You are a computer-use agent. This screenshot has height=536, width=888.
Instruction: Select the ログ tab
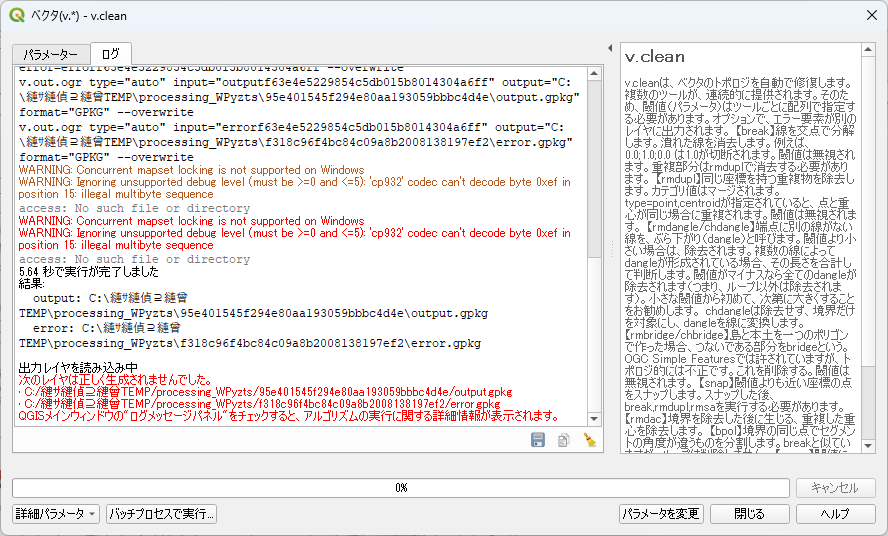click(110, 54)
